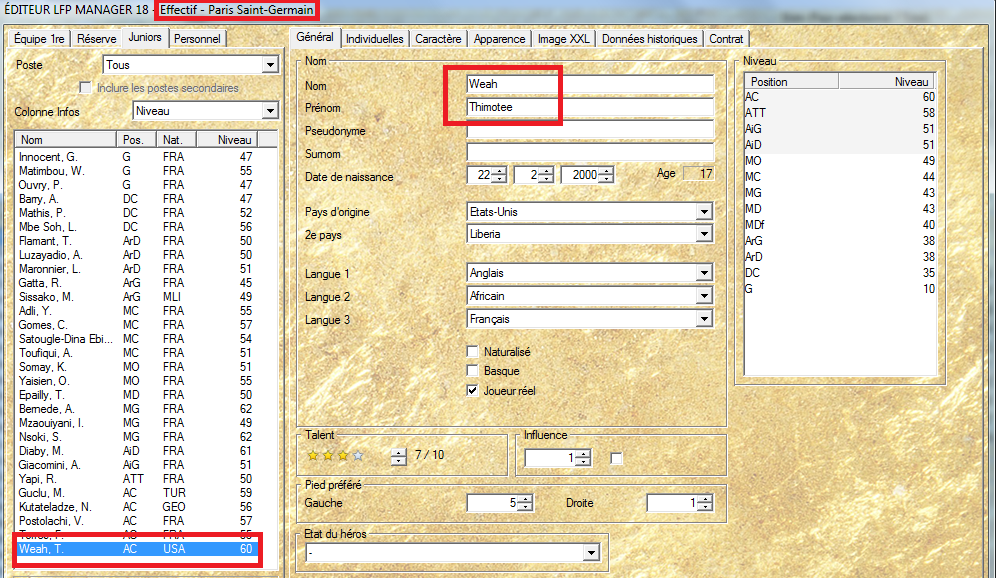This screenshot has height=578, width=996.
Task: Open the 2e pays dropdown
Action: pos(704,234)
